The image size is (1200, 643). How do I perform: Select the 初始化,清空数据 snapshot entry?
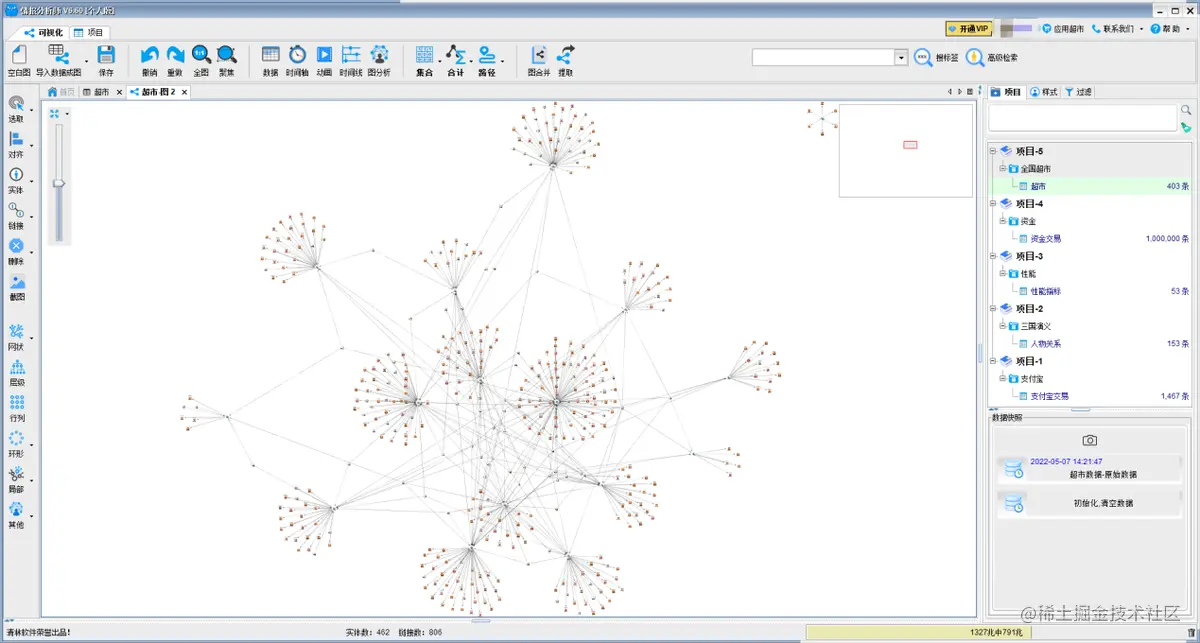[x=1090, y=503]
